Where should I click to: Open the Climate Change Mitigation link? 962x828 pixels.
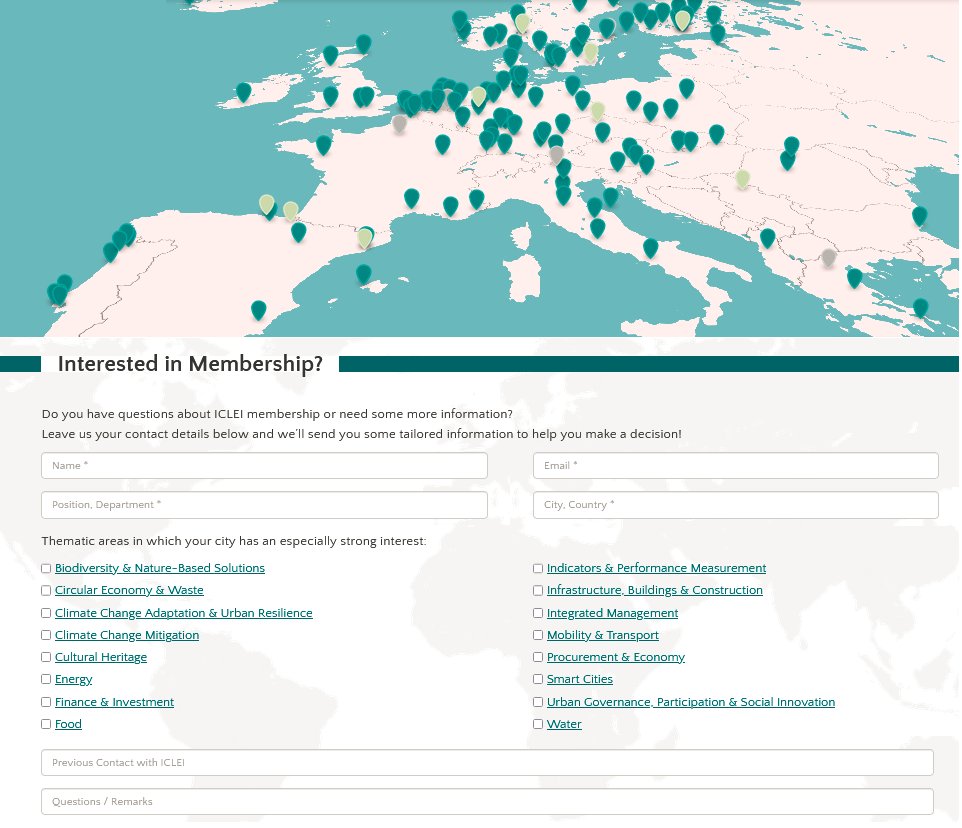[127, 635]
